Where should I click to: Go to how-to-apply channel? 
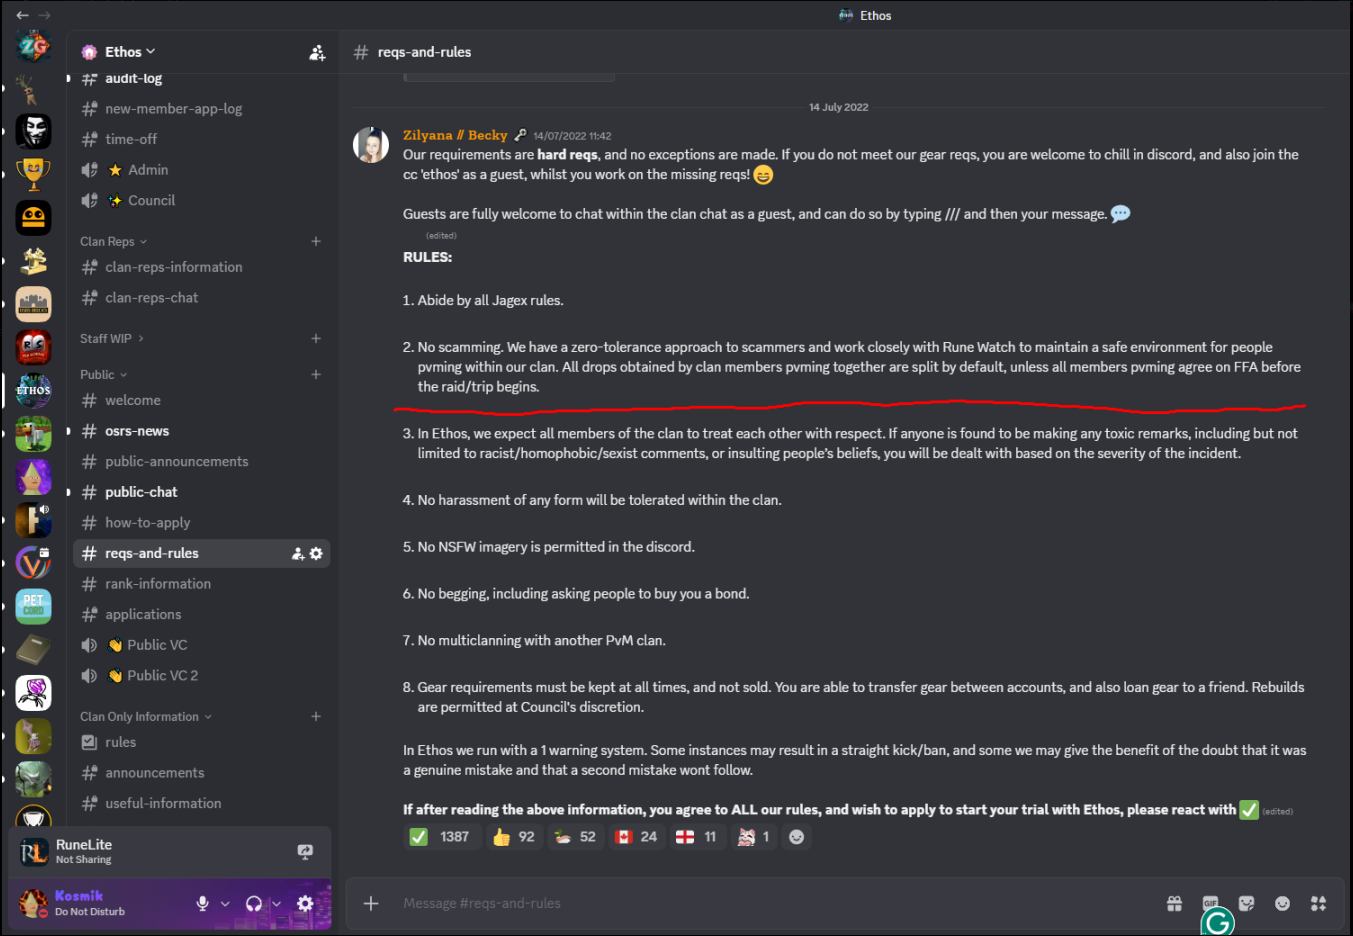(202, 522)
